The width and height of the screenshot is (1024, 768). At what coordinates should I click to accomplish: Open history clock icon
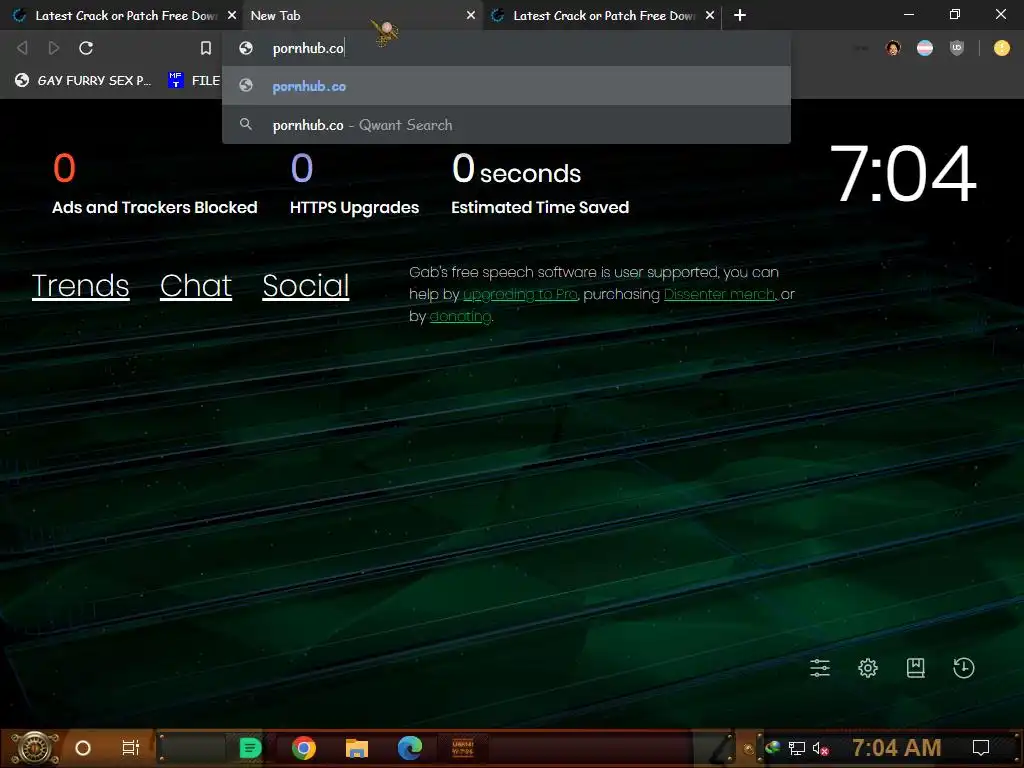pos(963,667)
